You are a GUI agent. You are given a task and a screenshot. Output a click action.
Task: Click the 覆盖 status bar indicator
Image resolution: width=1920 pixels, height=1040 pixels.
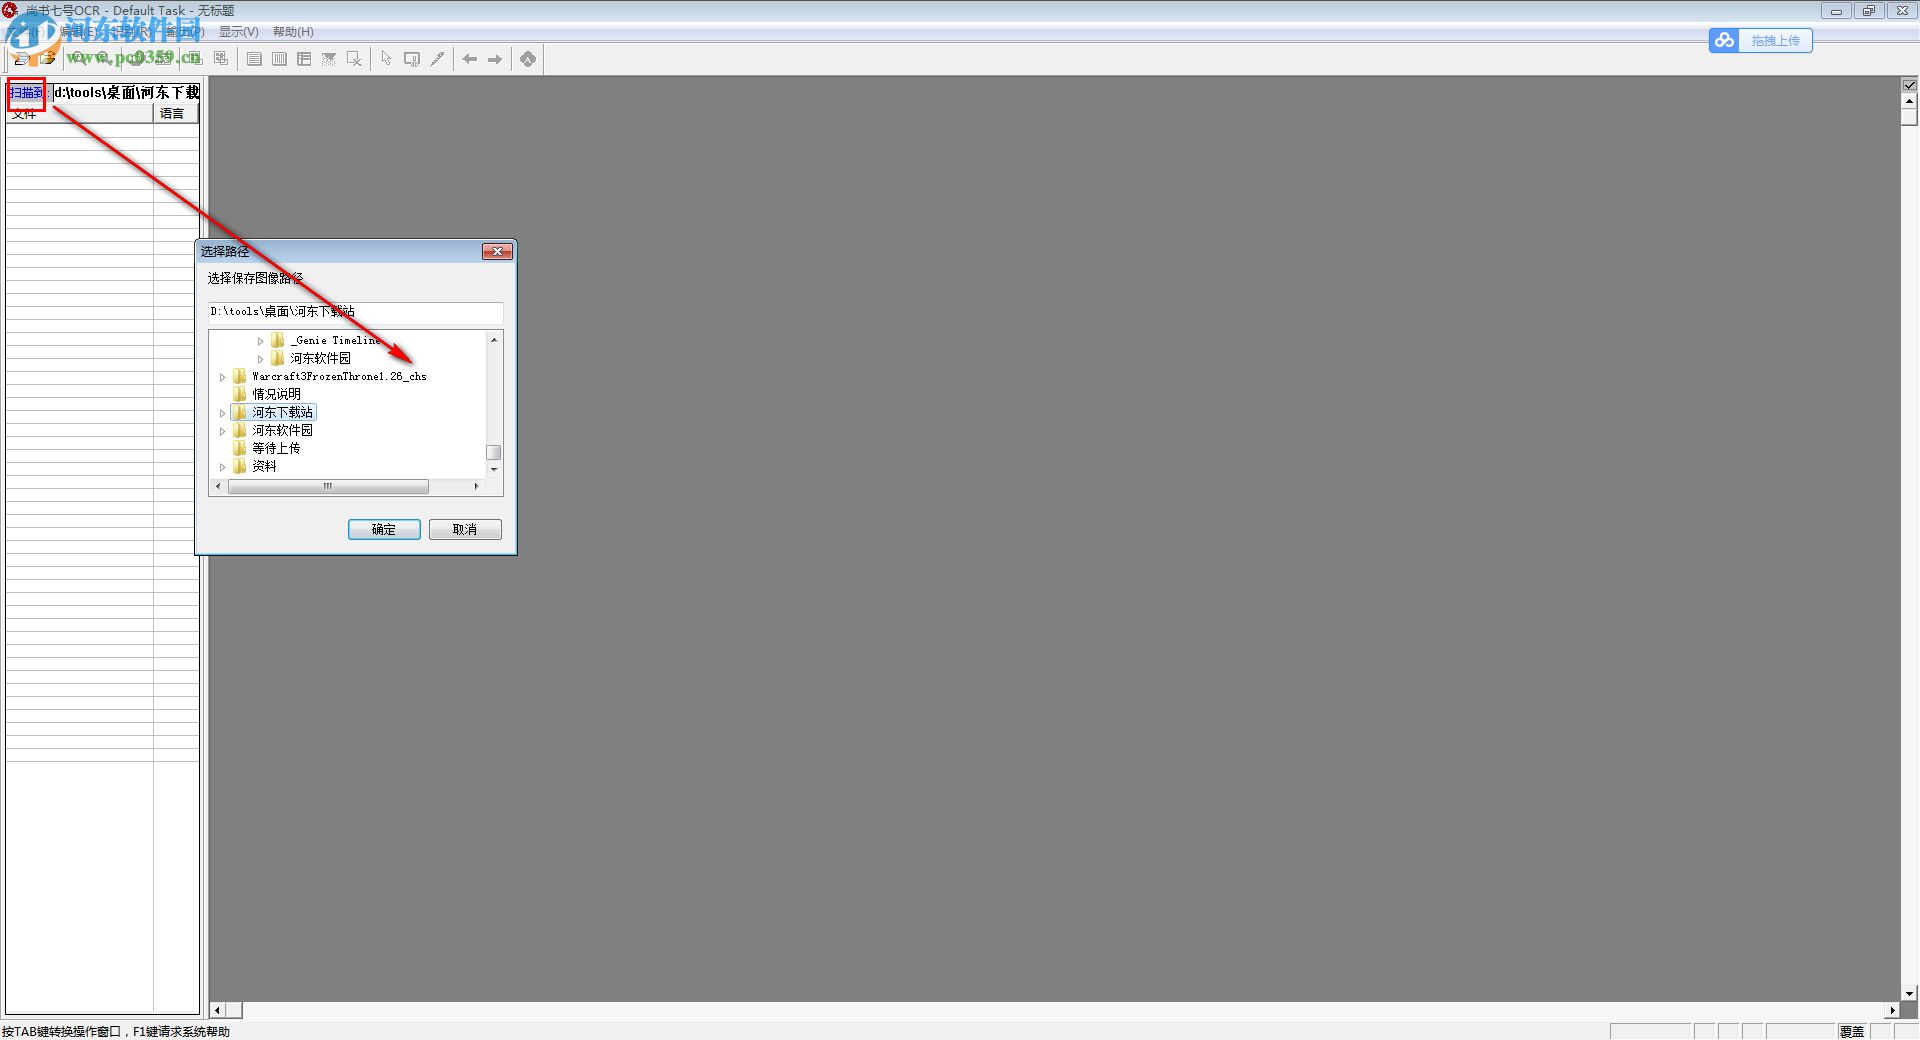1851,1032
